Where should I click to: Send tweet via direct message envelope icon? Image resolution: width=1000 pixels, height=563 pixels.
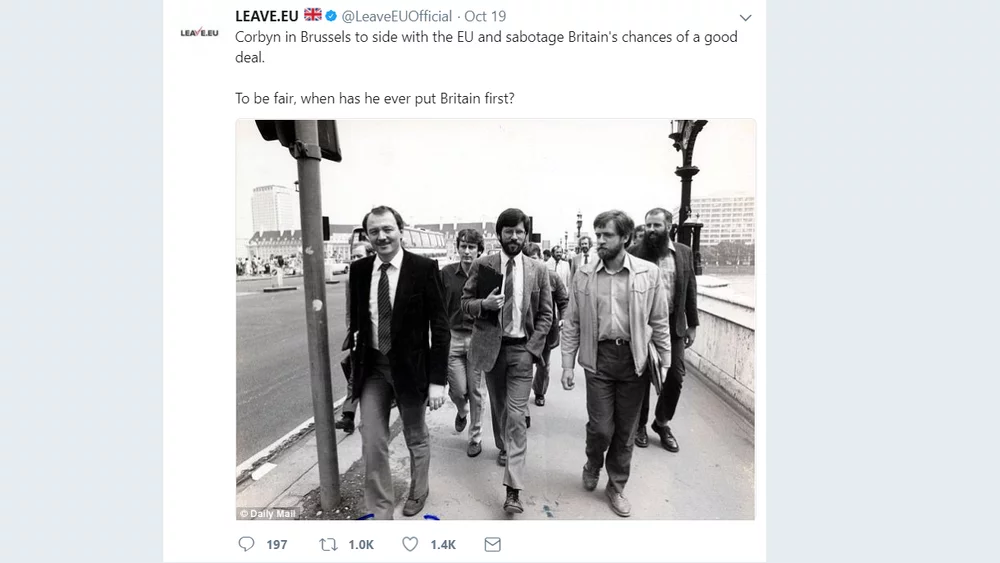[492, 544]
